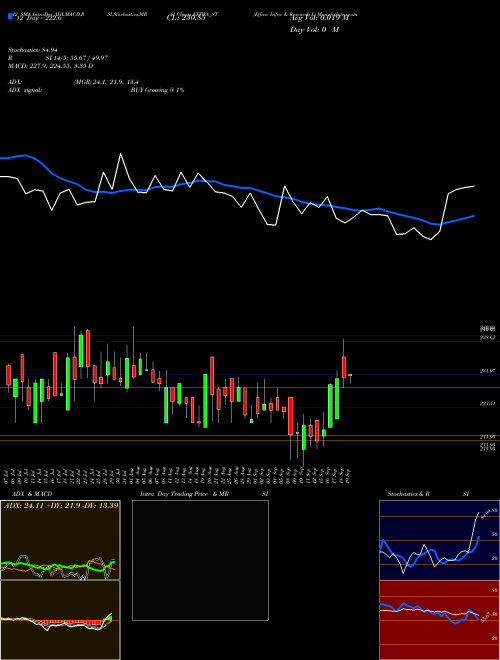The image size is (500, 660).
Task: Select the 'BUY Growing @ 1%' signal text
Action: (x=157, y=90)
